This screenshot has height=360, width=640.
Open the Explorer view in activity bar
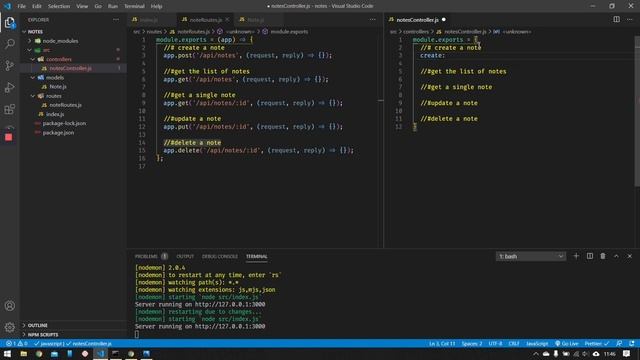tap(9, 22)
